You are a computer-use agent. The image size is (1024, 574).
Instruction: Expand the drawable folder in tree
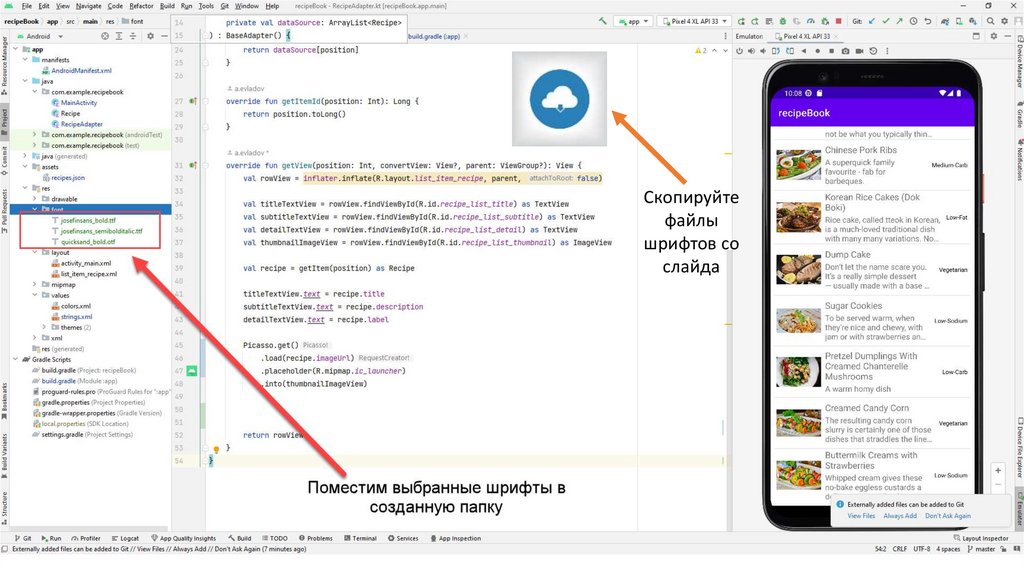34,199
